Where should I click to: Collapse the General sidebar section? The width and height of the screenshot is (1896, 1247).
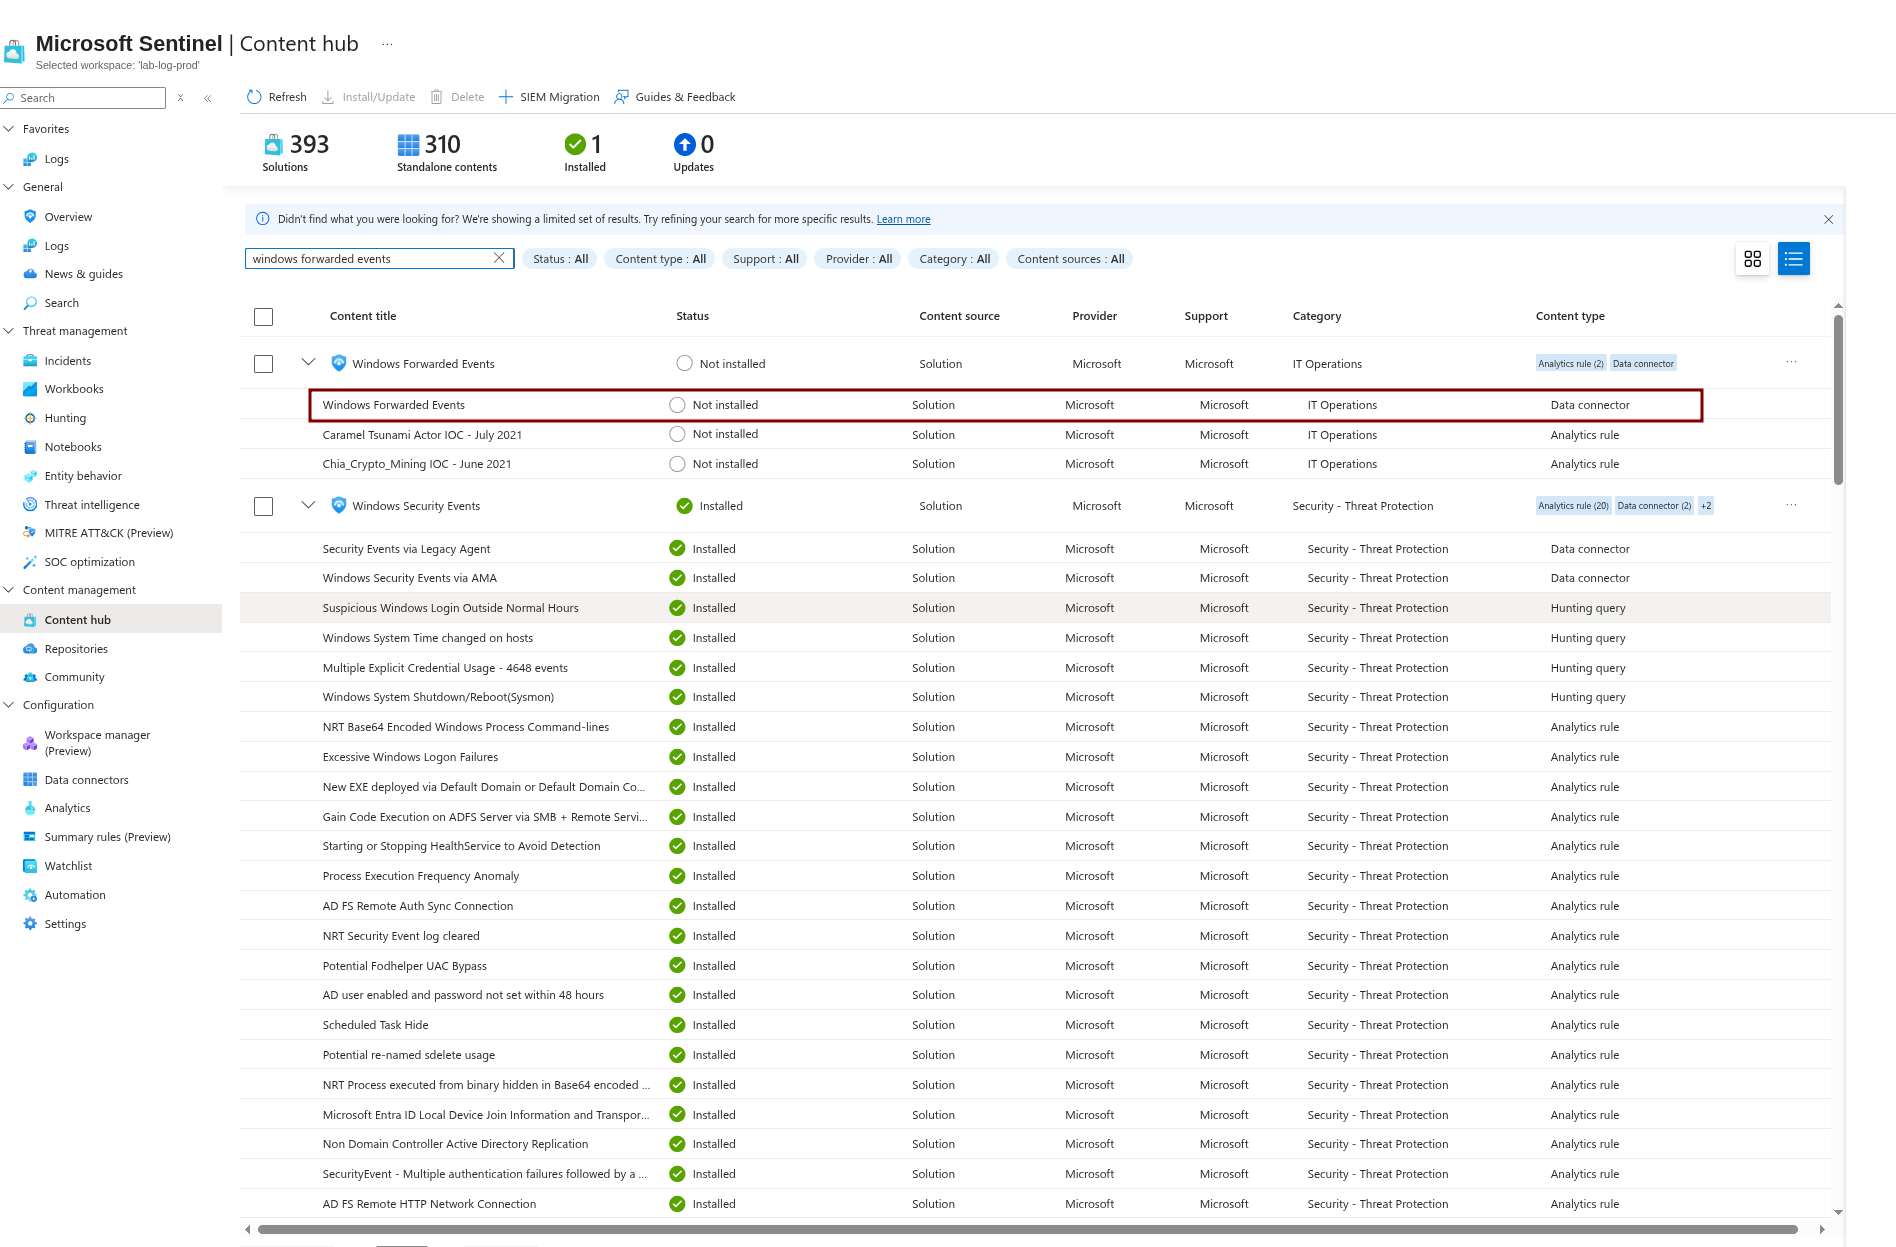[x=9, y=187]
